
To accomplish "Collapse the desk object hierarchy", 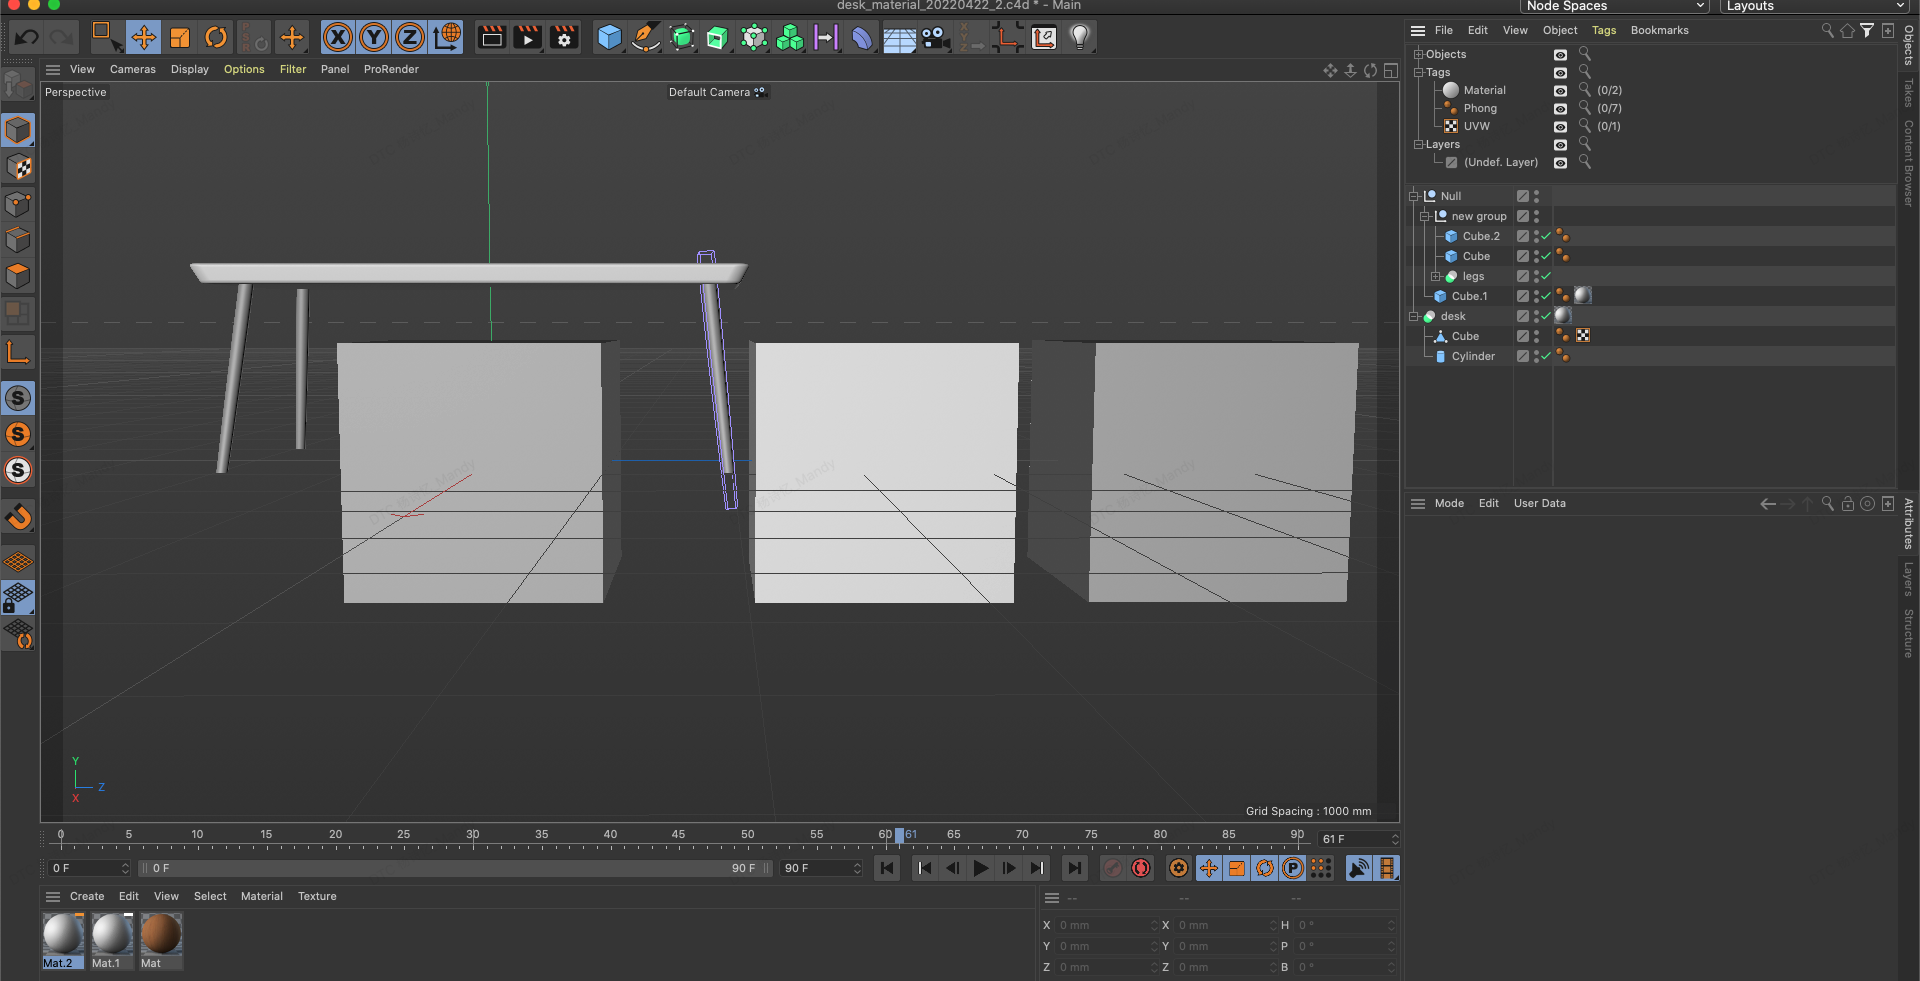I will coord(1414,316).
